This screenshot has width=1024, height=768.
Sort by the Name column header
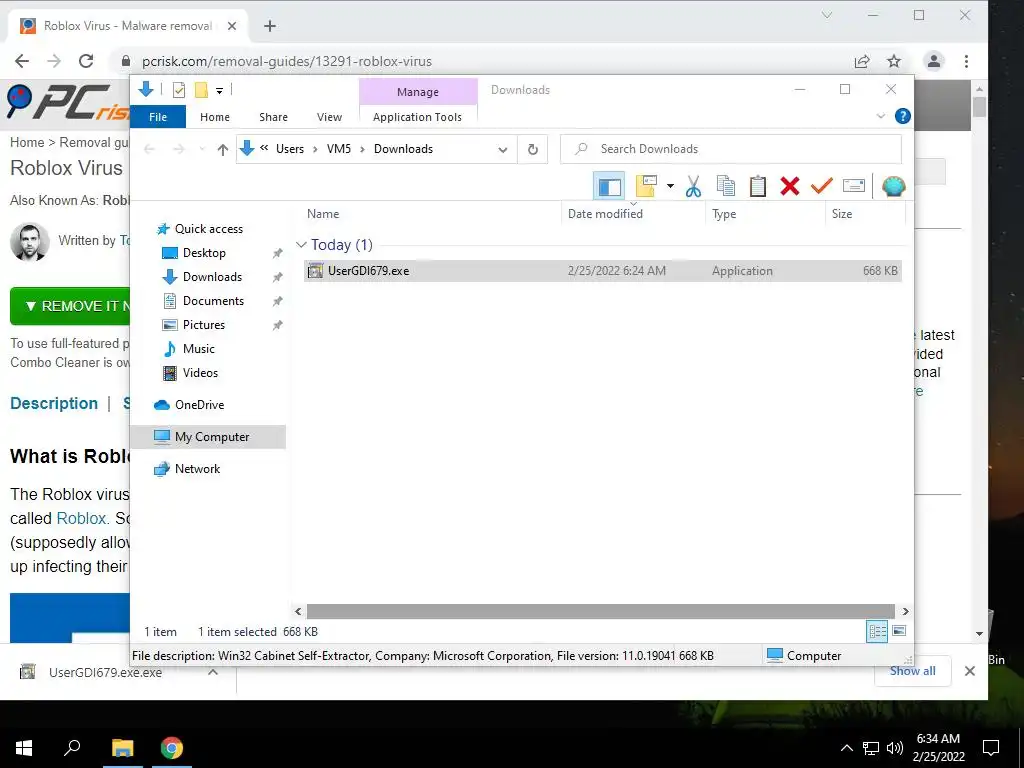[323, 214]
